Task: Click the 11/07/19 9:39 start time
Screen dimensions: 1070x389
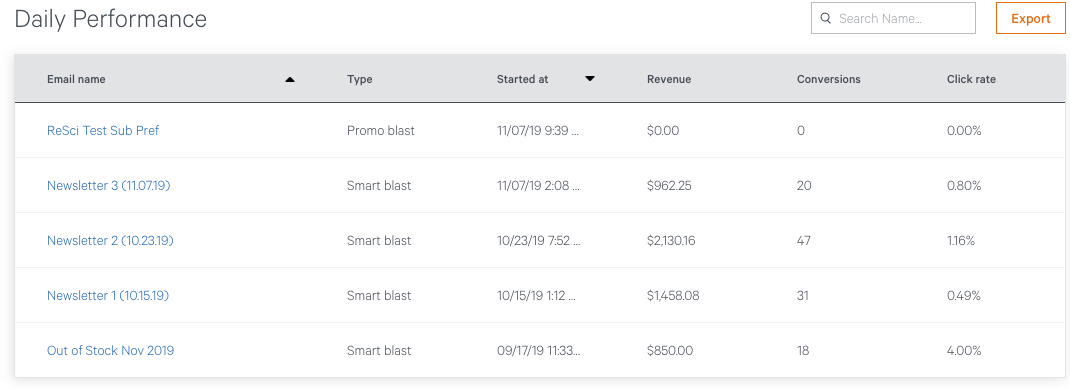Action: [538, 130]
